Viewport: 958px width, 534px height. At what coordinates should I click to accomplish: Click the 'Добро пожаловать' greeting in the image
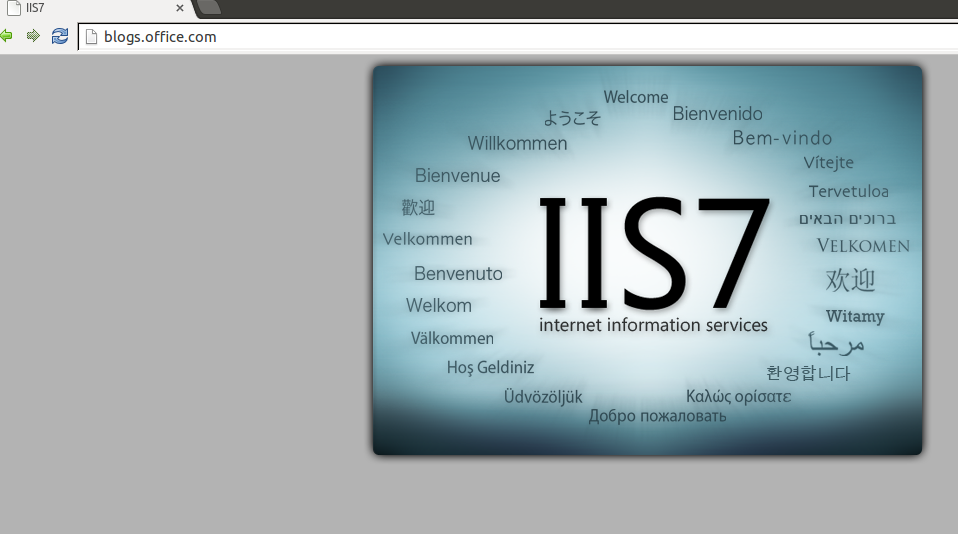click(x=657, y=416)
